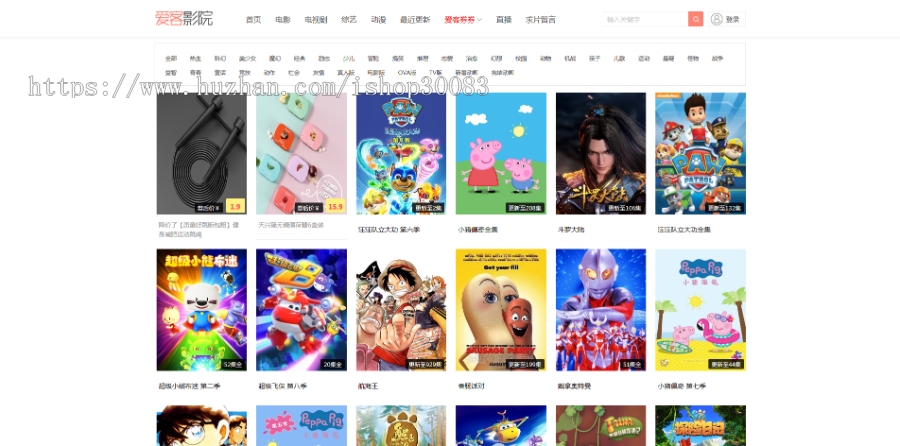The height and width of the screenshot is (446, 900).
Task: Open the mint candy ad thumbnail priced 15.9
Action: point(301,154)
